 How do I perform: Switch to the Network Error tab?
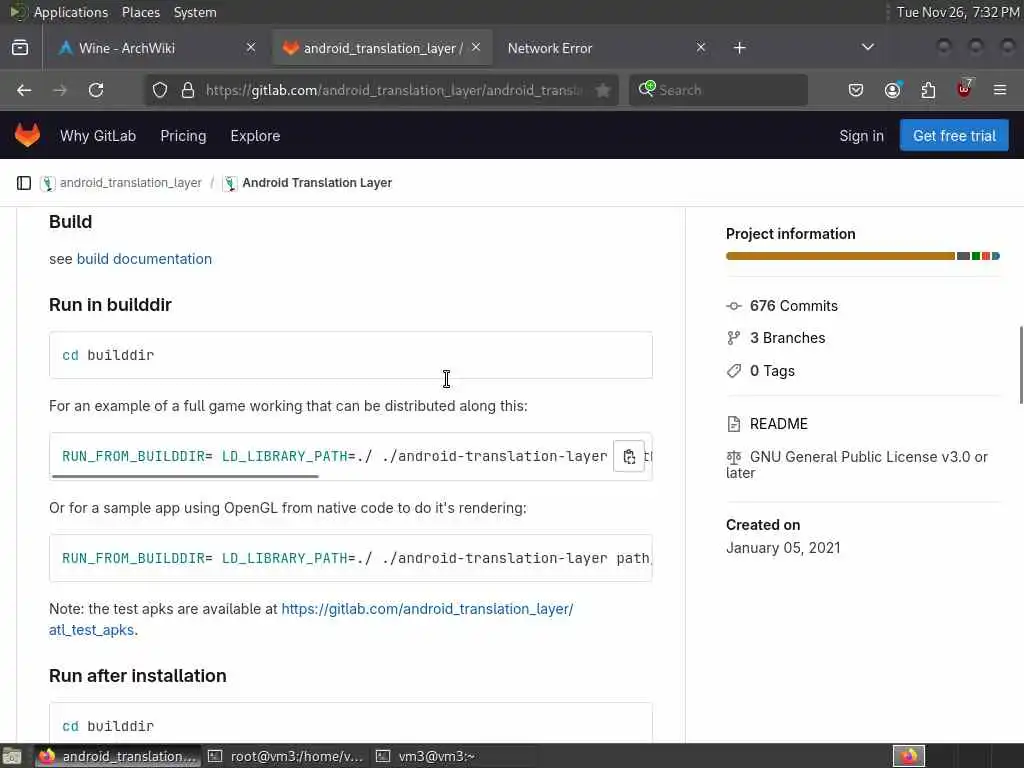(x=604, y=48)
